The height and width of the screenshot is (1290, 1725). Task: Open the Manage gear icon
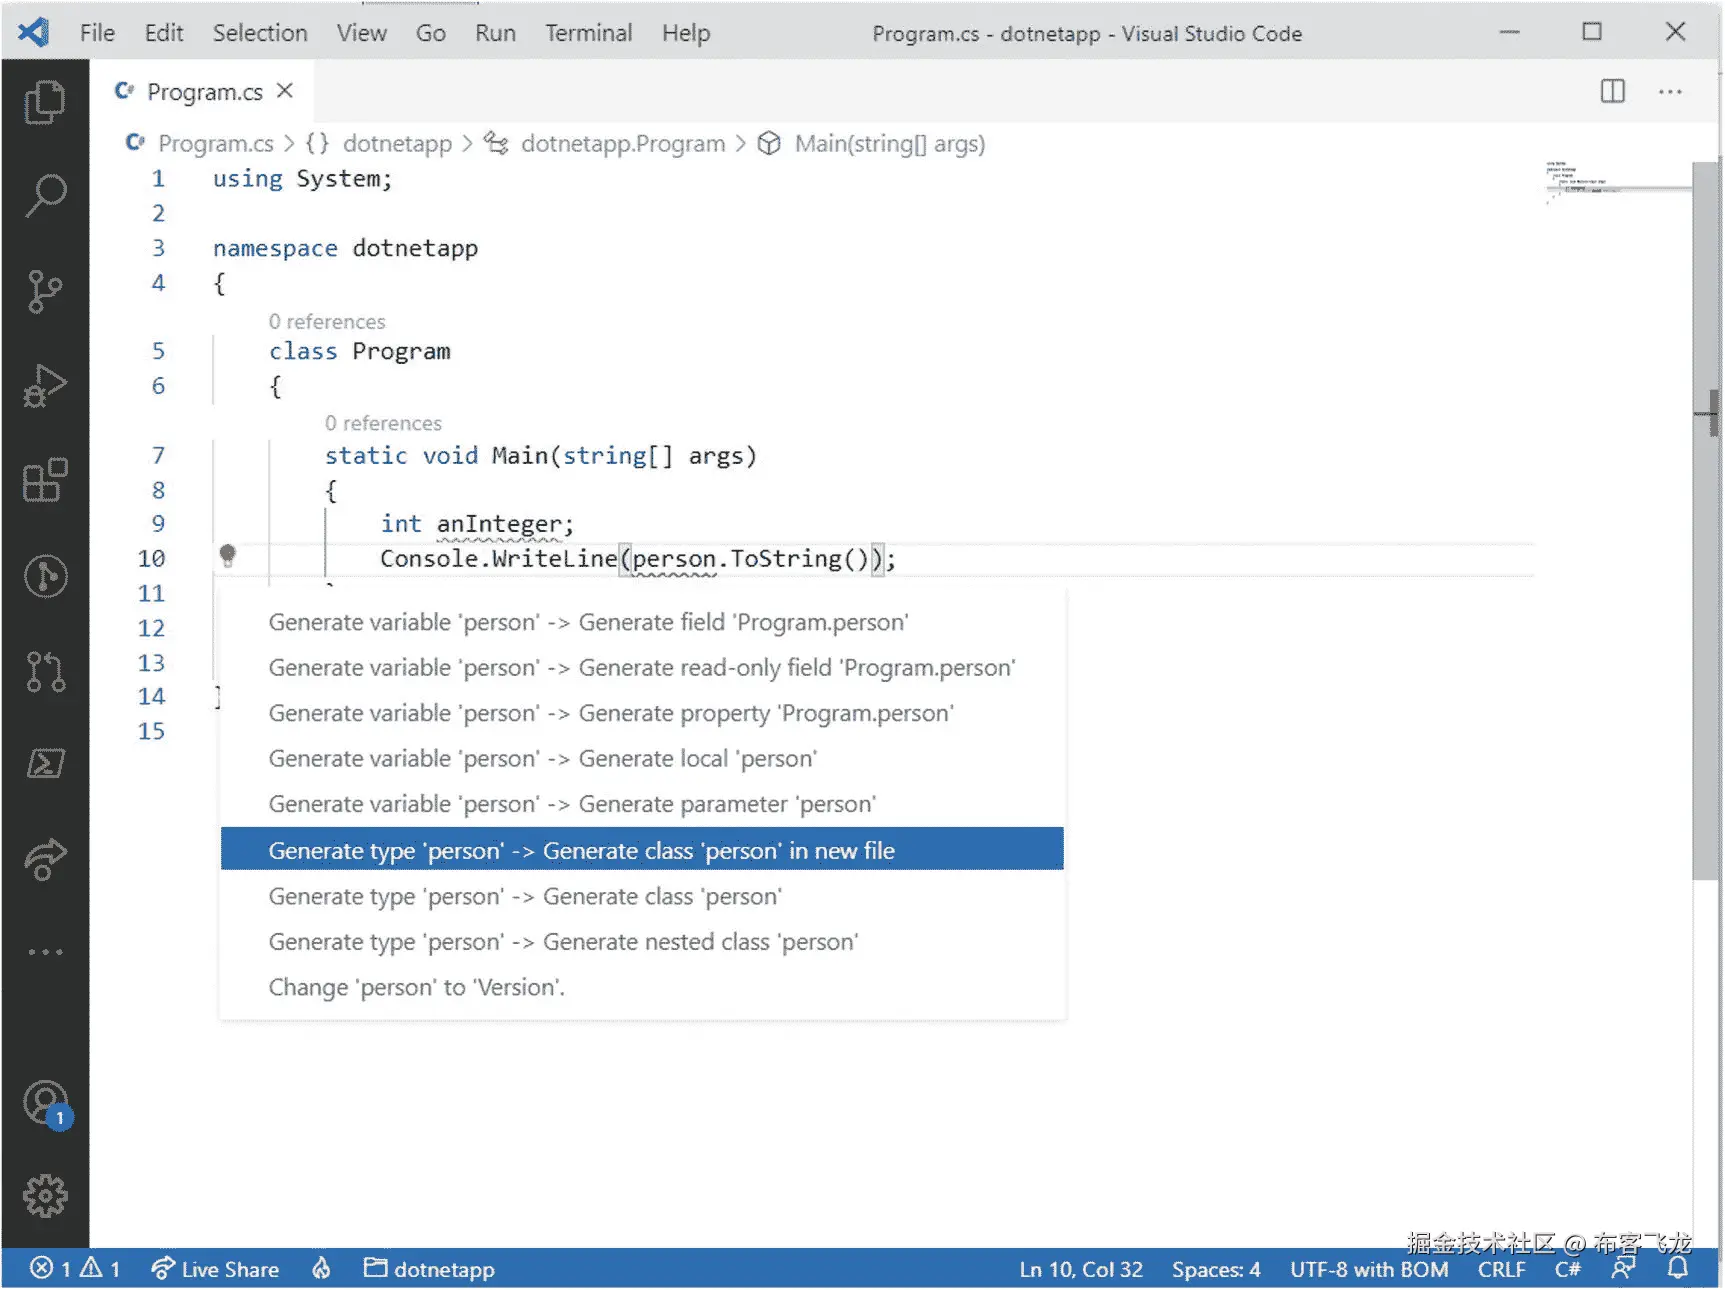coord(45,1195)
